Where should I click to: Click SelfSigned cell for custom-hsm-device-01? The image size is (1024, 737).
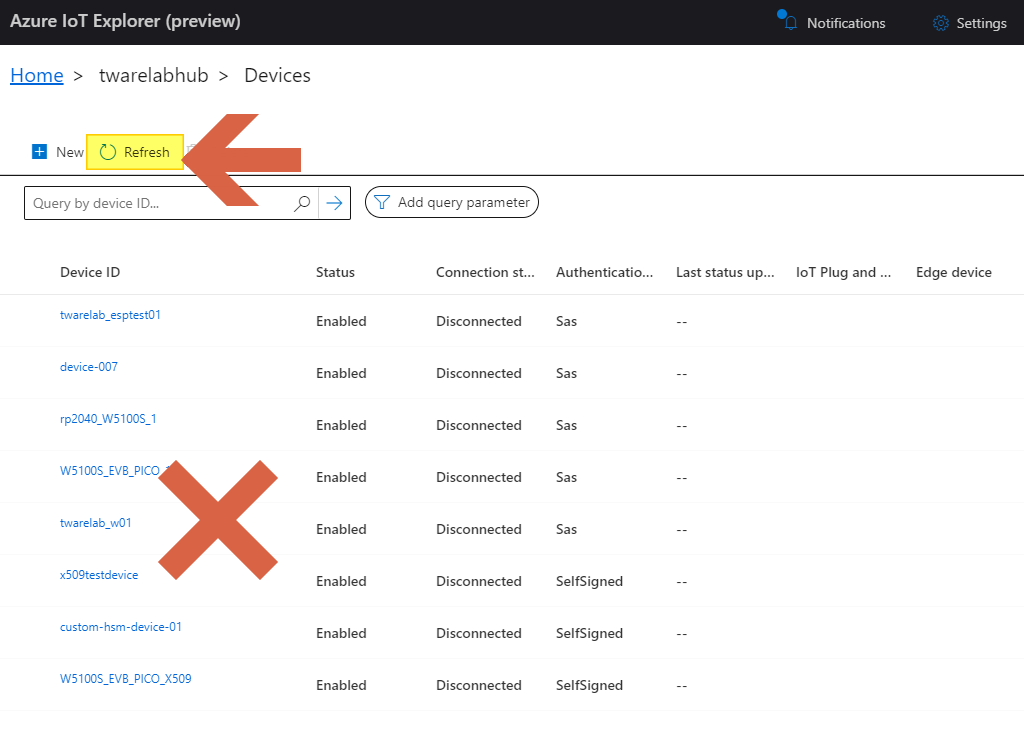(589, 633)
